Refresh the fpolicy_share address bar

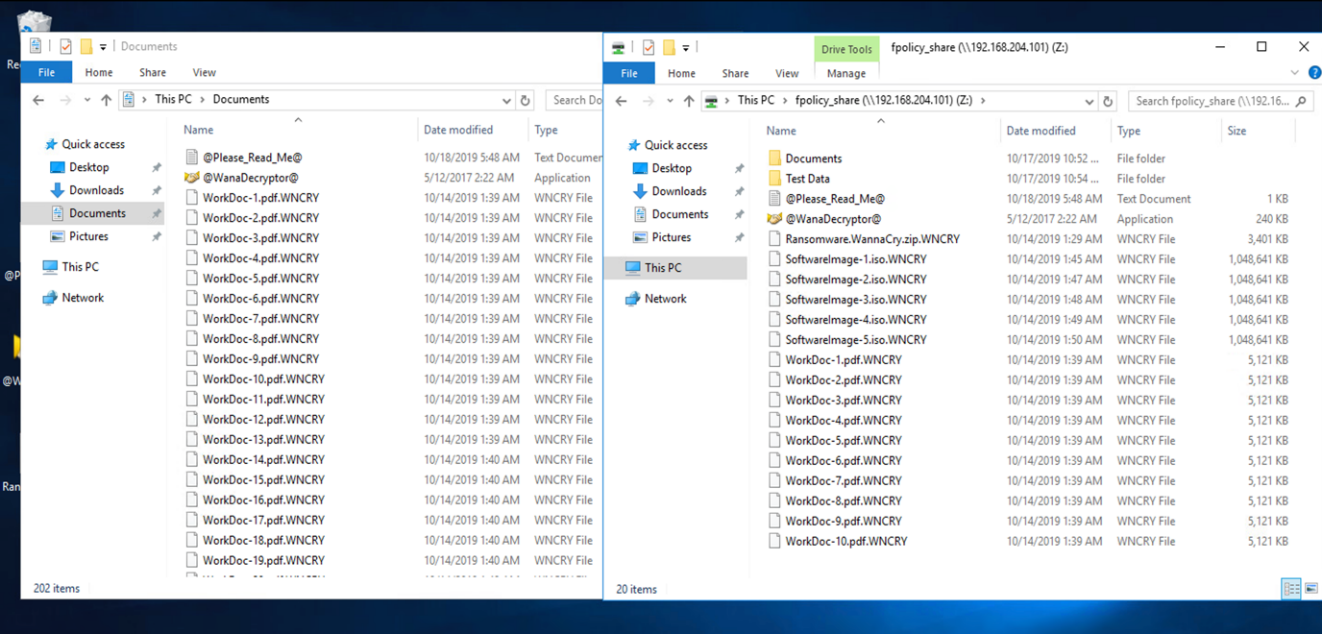1107,101
